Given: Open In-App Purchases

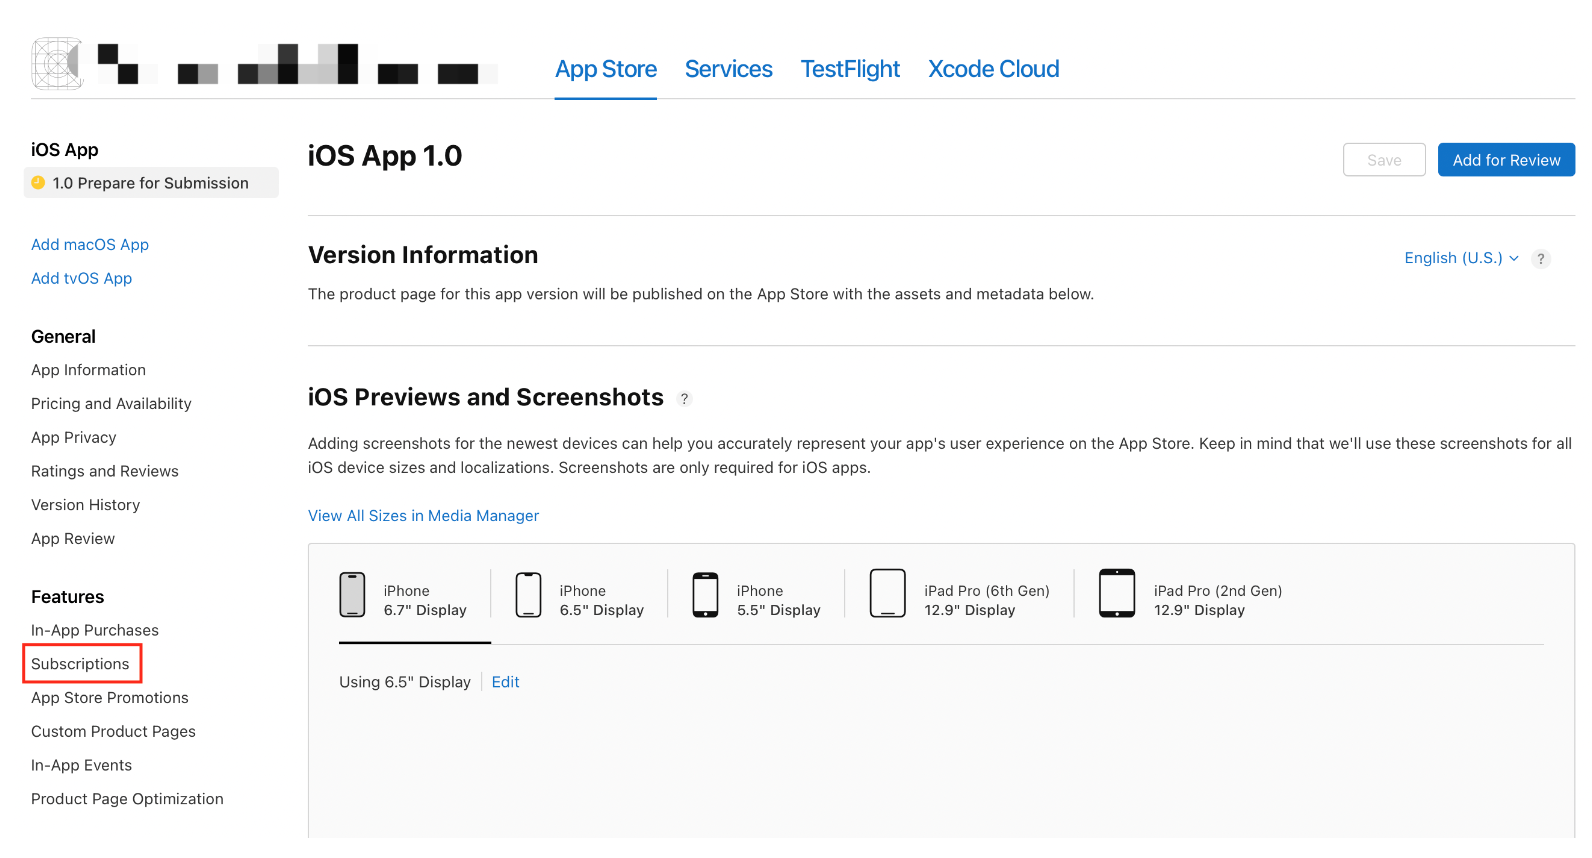Looking at the screenshot, I should 95,630.
